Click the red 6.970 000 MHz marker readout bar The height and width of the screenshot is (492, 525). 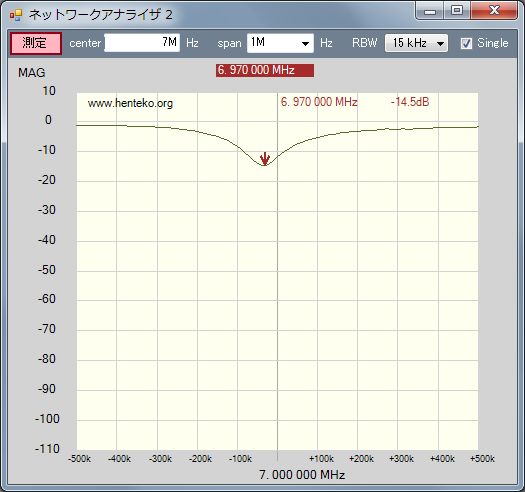pyautogui.click(x=265, y=70)
